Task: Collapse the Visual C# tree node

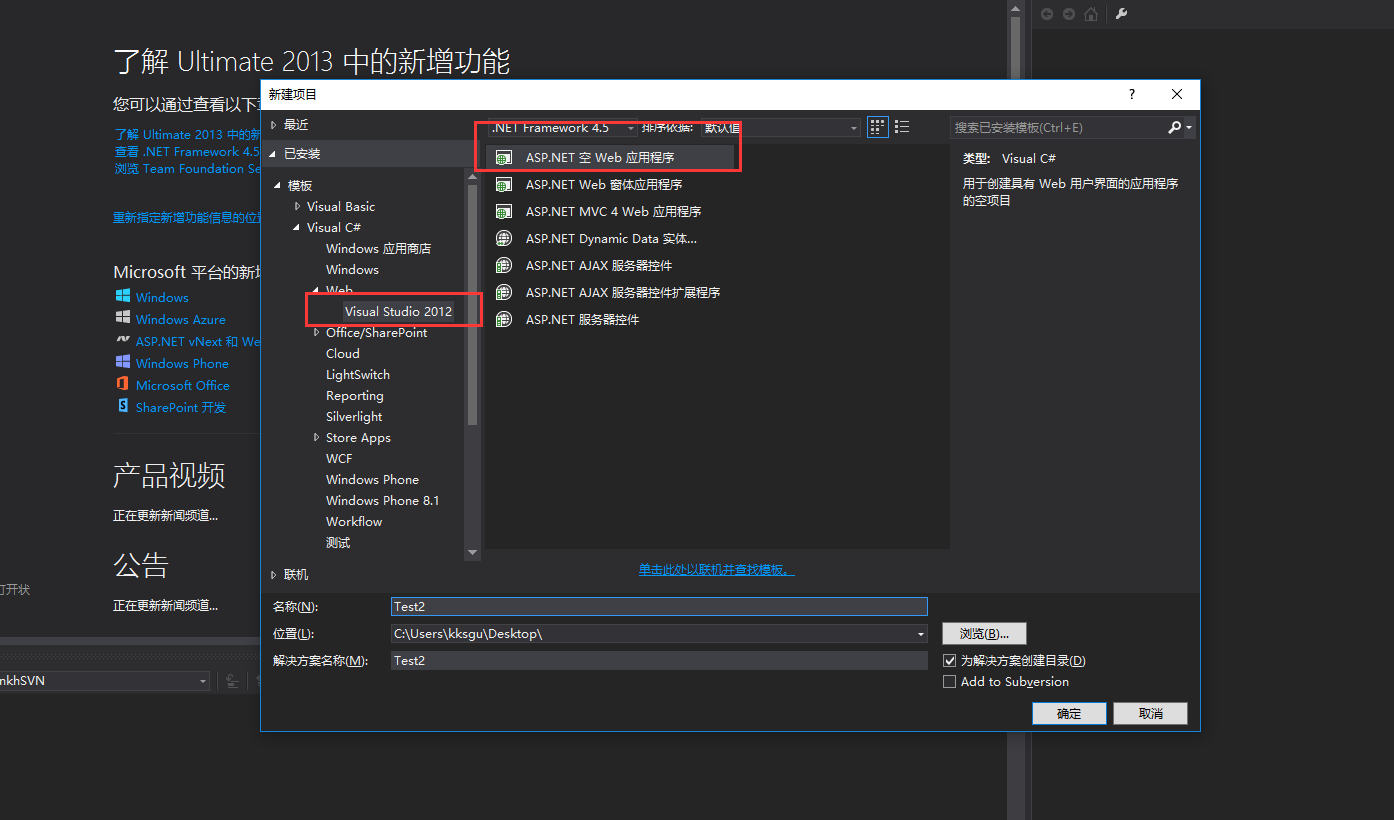Action: click(x=297, y=228)
